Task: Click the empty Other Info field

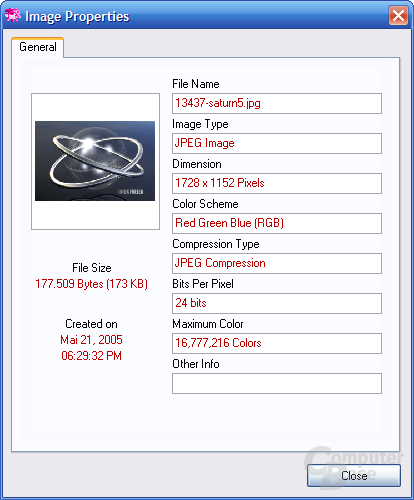Action: 277,383
